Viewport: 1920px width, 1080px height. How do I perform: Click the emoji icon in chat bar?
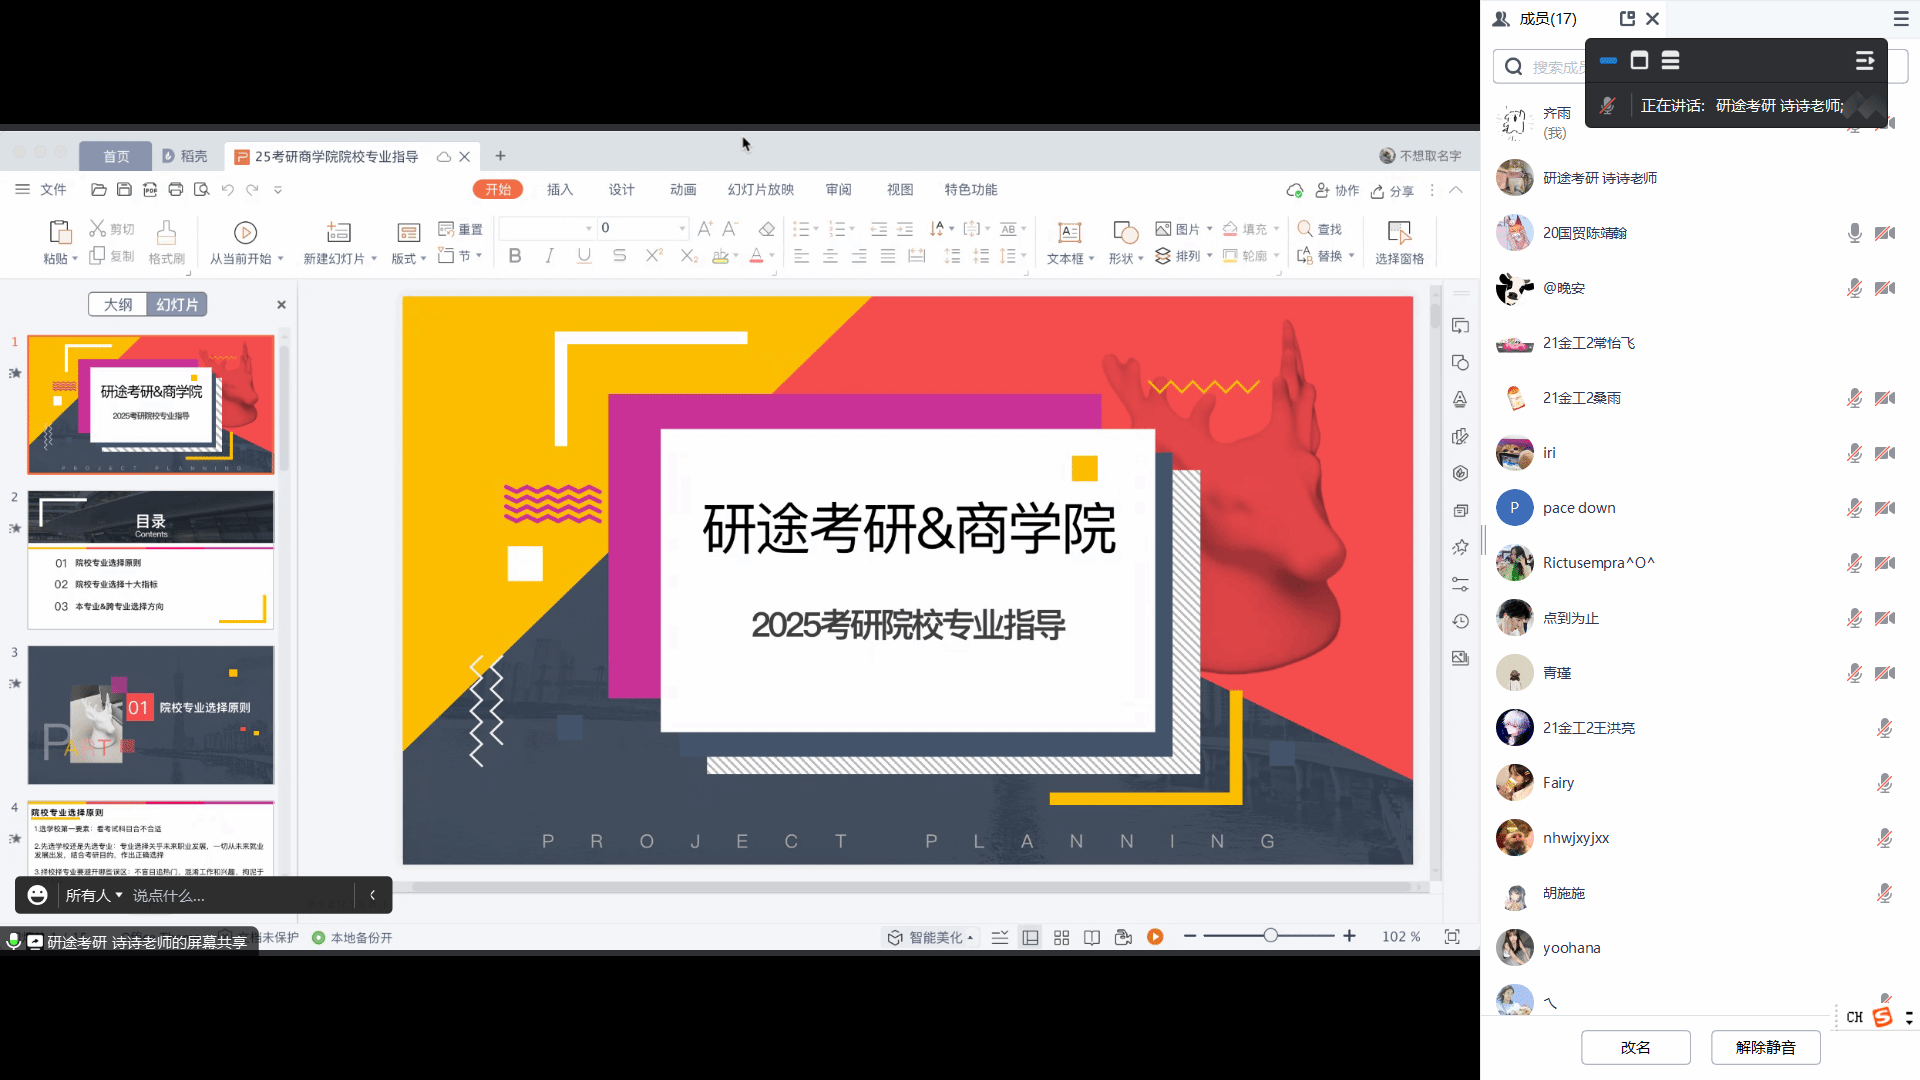point(37,895)
